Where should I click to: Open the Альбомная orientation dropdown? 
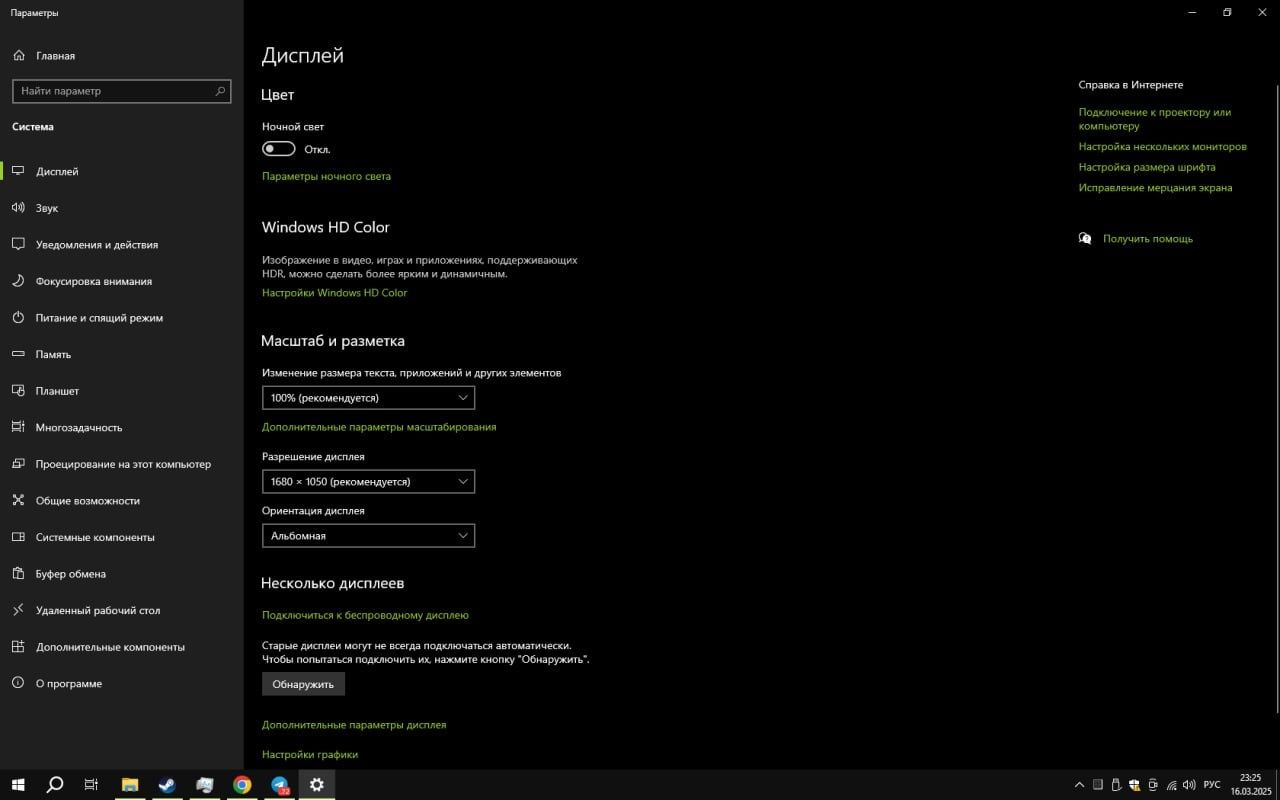pos(368,536)
